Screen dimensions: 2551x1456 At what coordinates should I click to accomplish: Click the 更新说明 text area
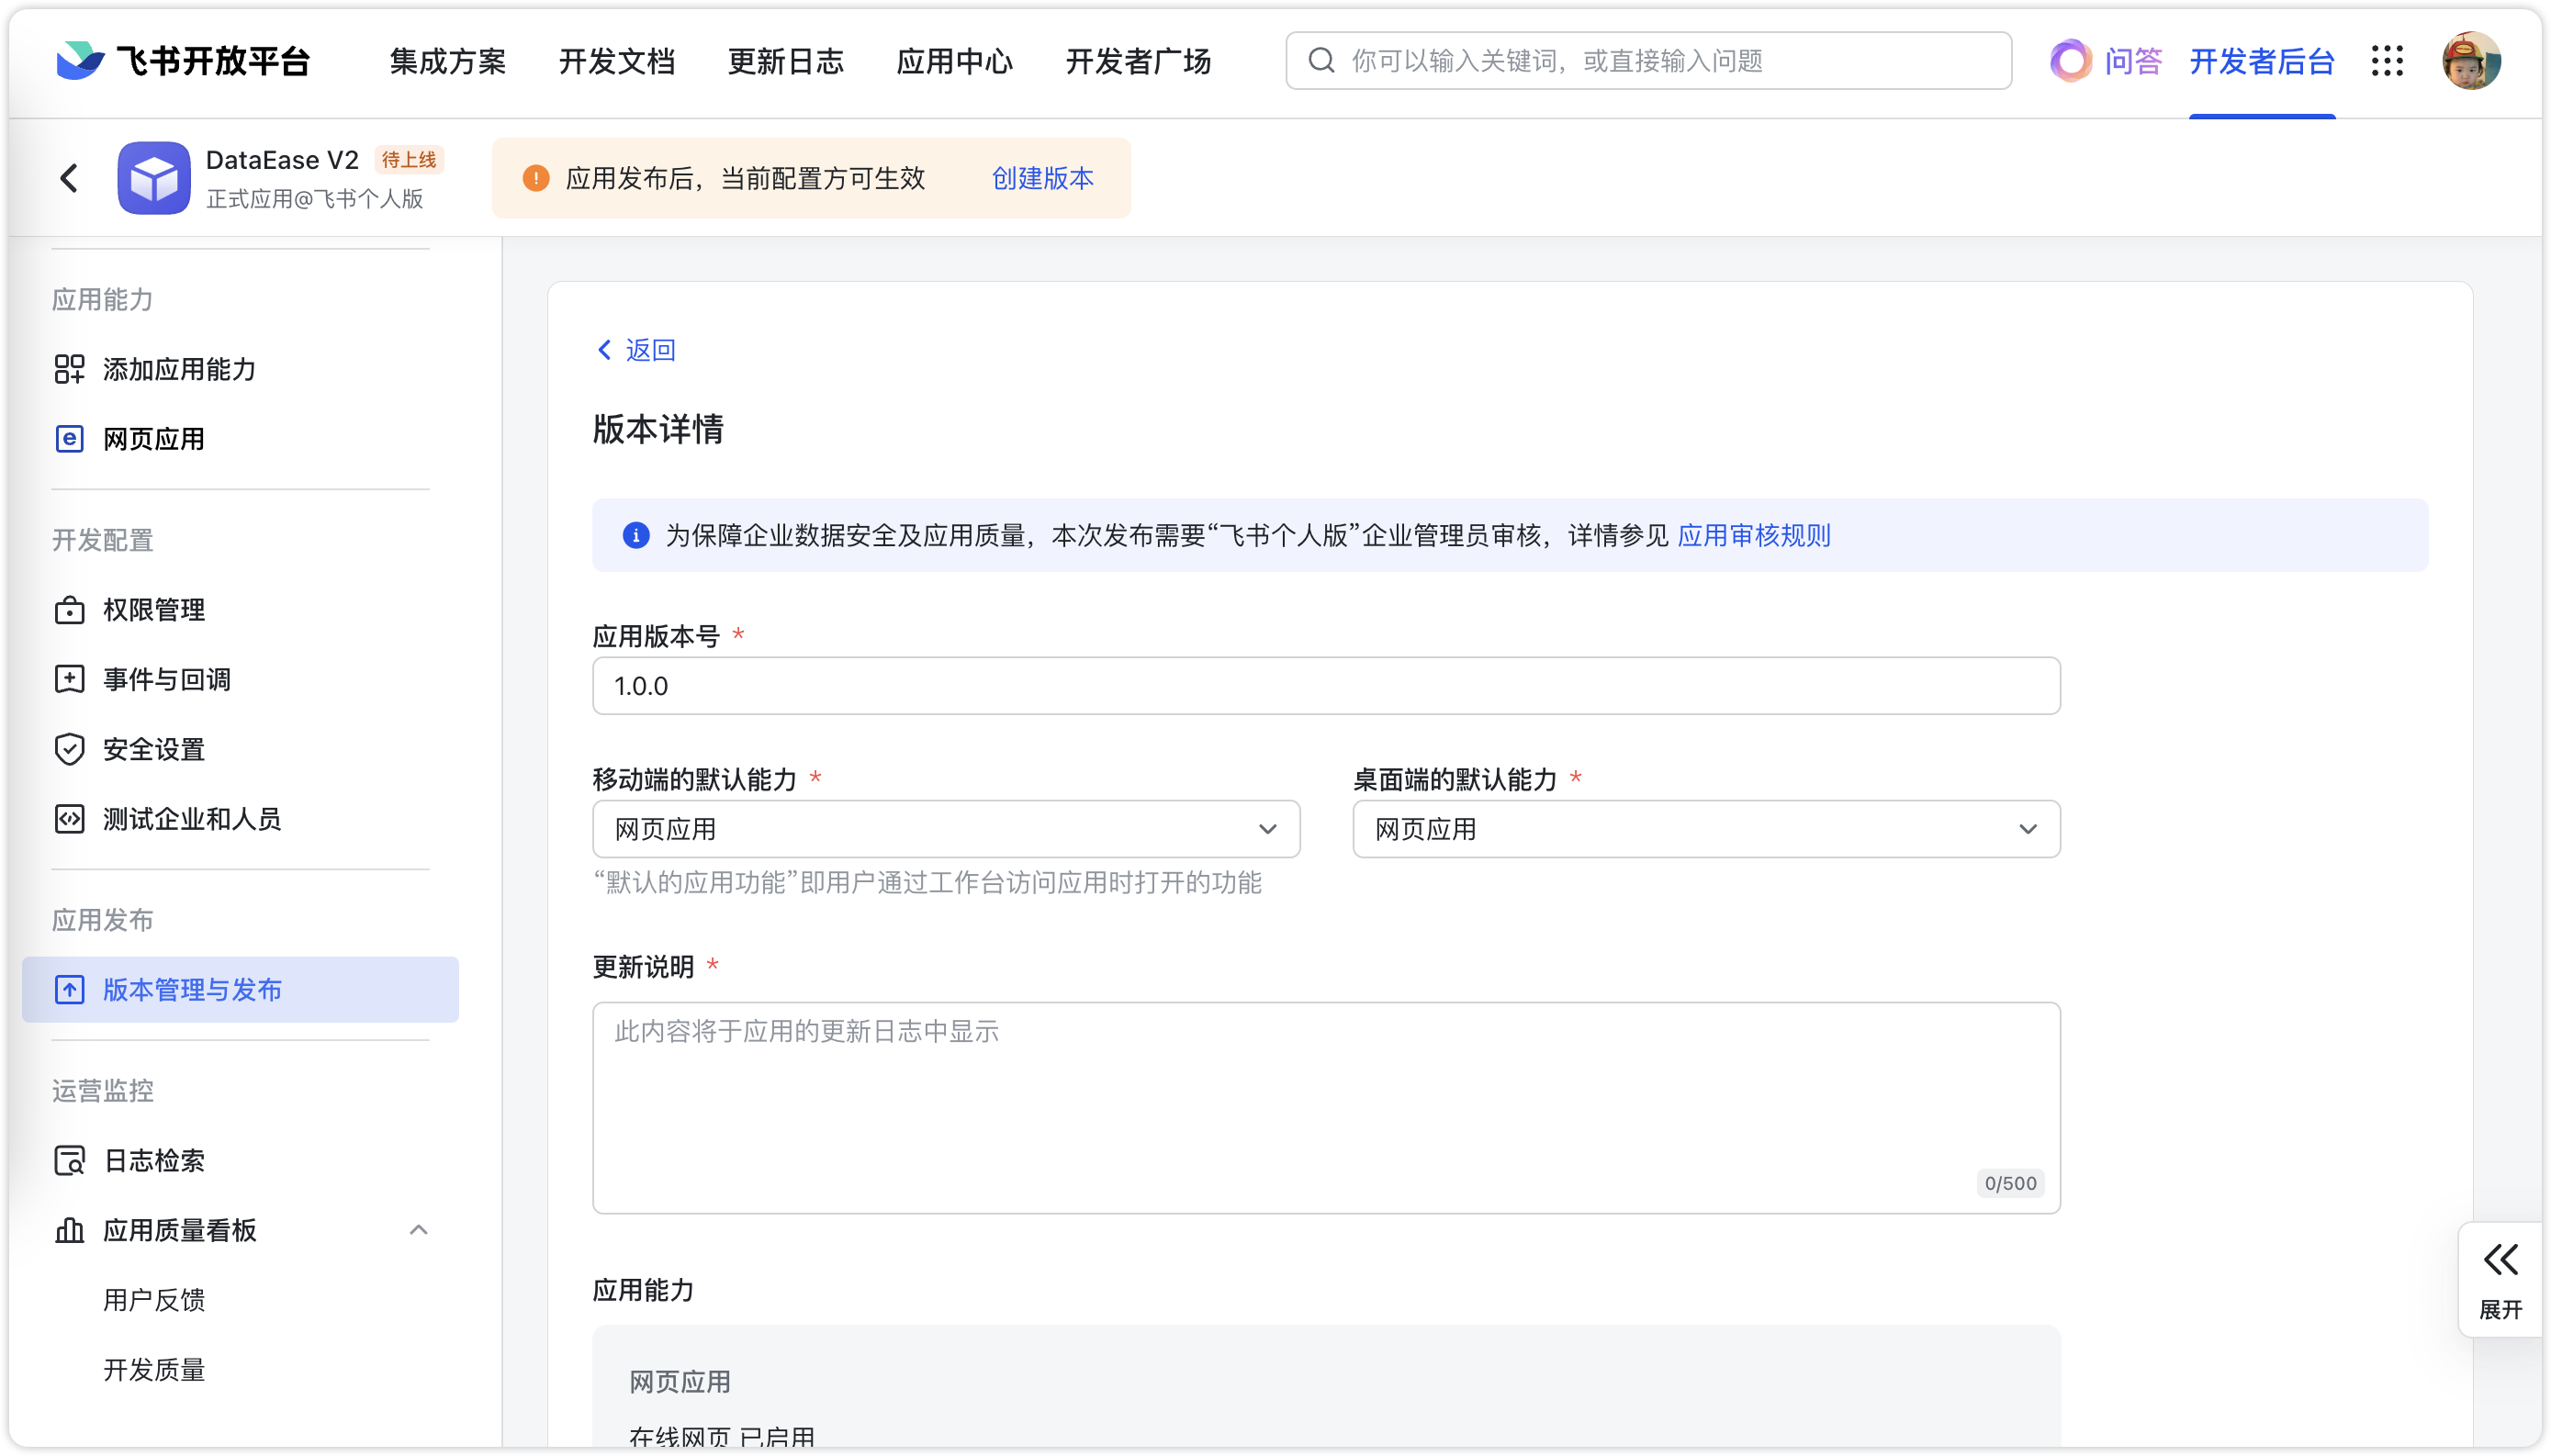(1326, 1108)
